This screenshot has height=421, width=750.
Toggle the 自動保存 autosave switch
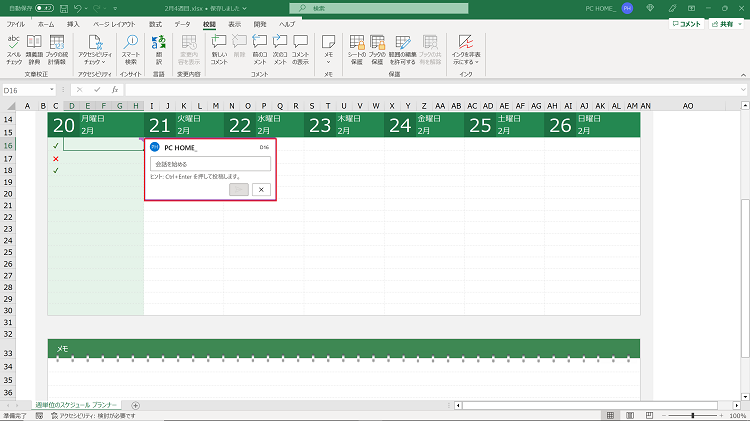coord(44,7)
